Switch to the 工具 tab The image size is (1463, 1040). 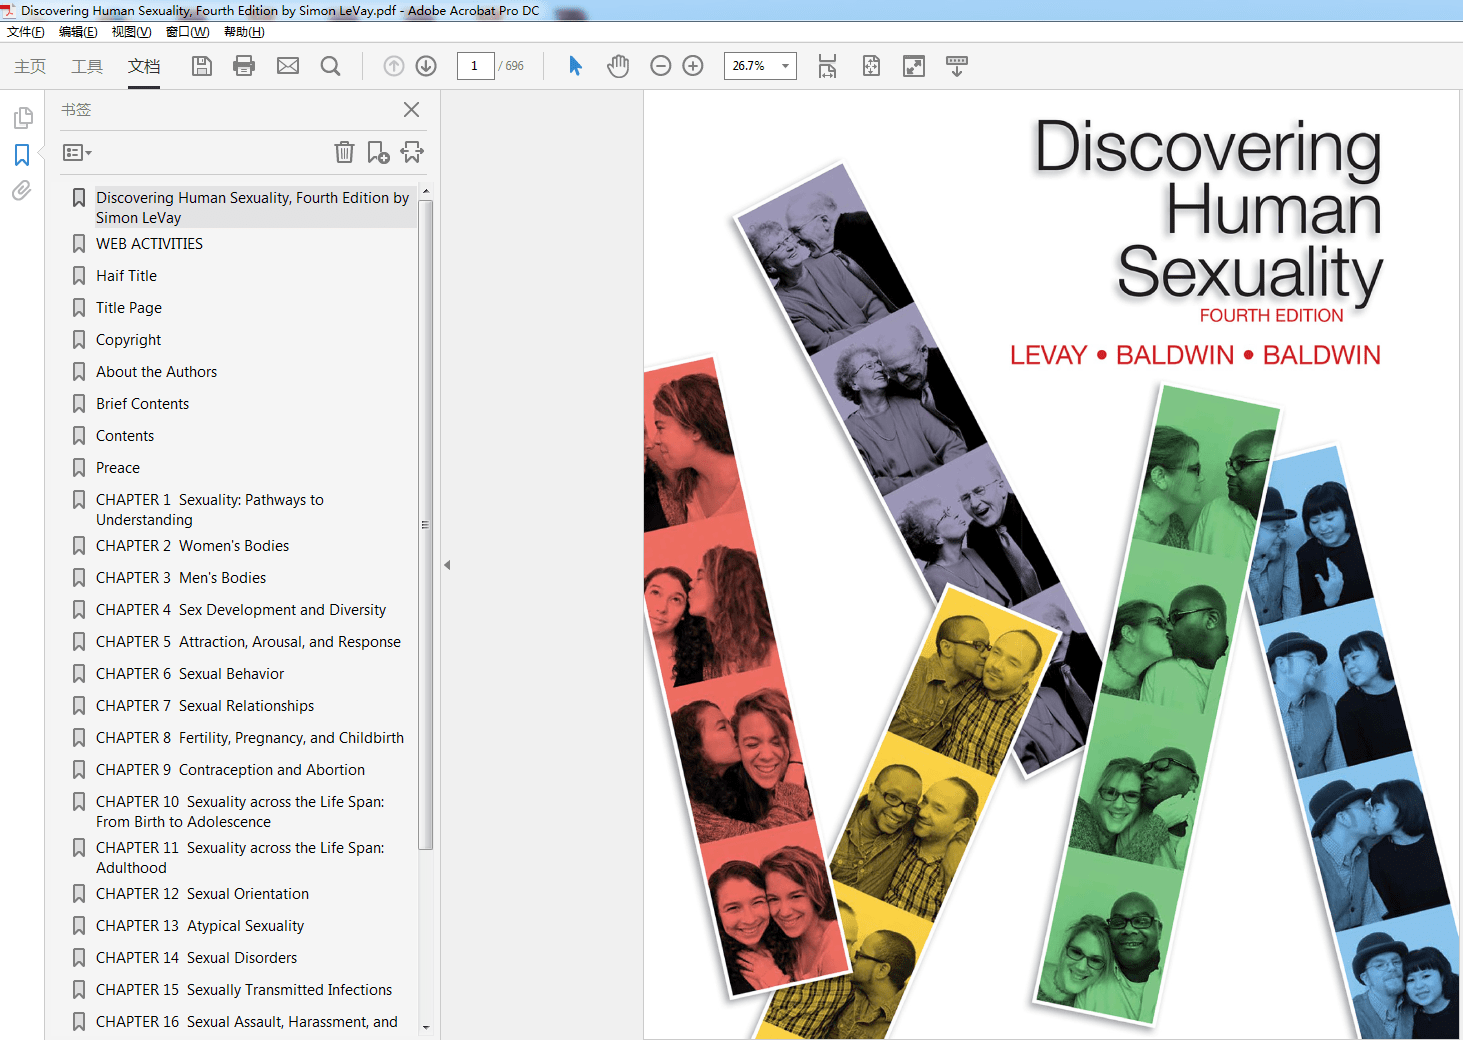[87, 66]
